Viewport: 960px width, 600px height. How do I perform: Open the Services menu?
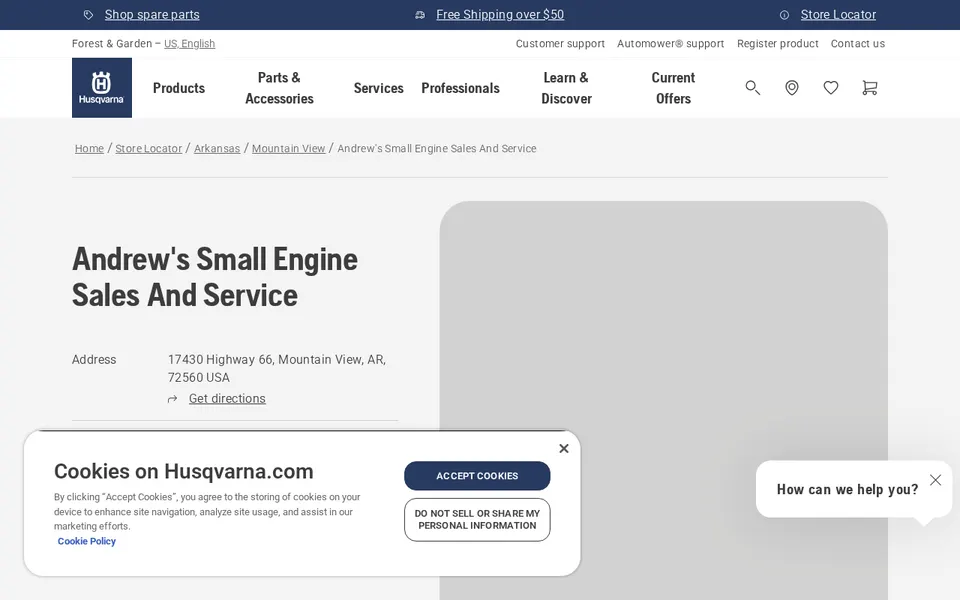coord(378,88)
